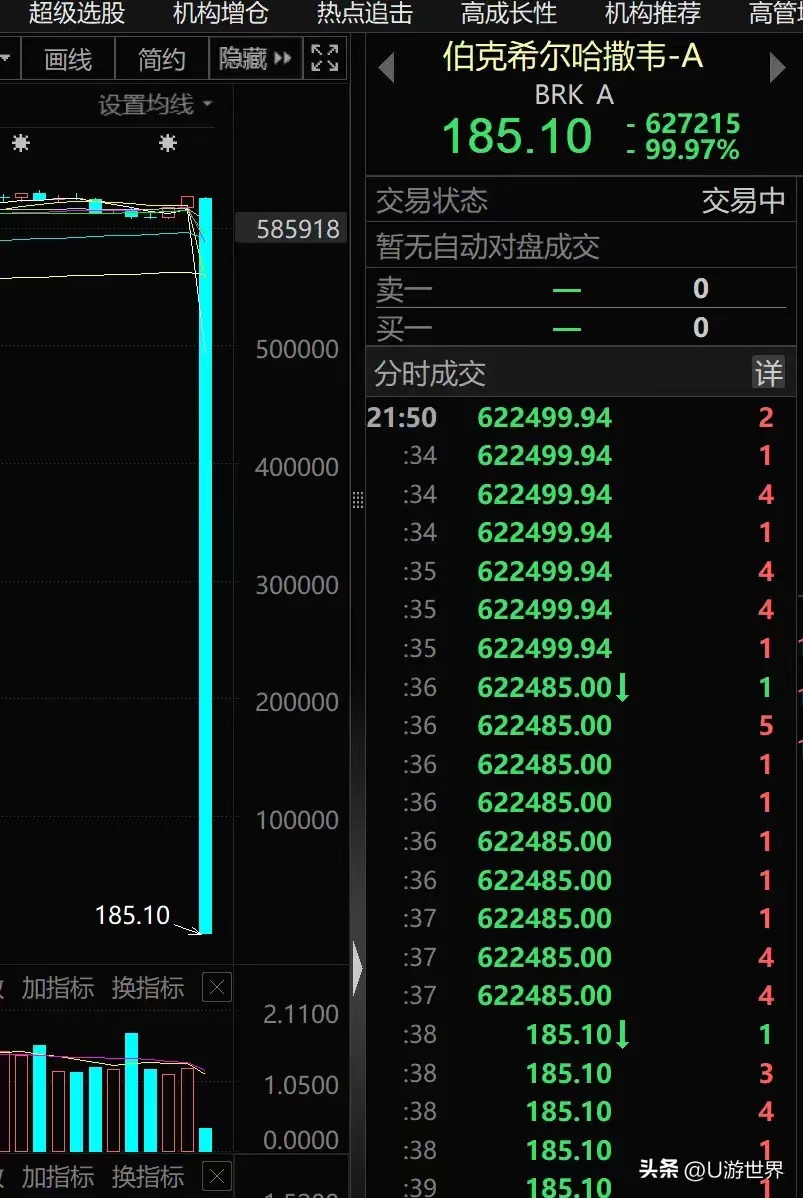Go to next stock with right arrow
Screen dimensions: 803x1198
coord(777,68)
